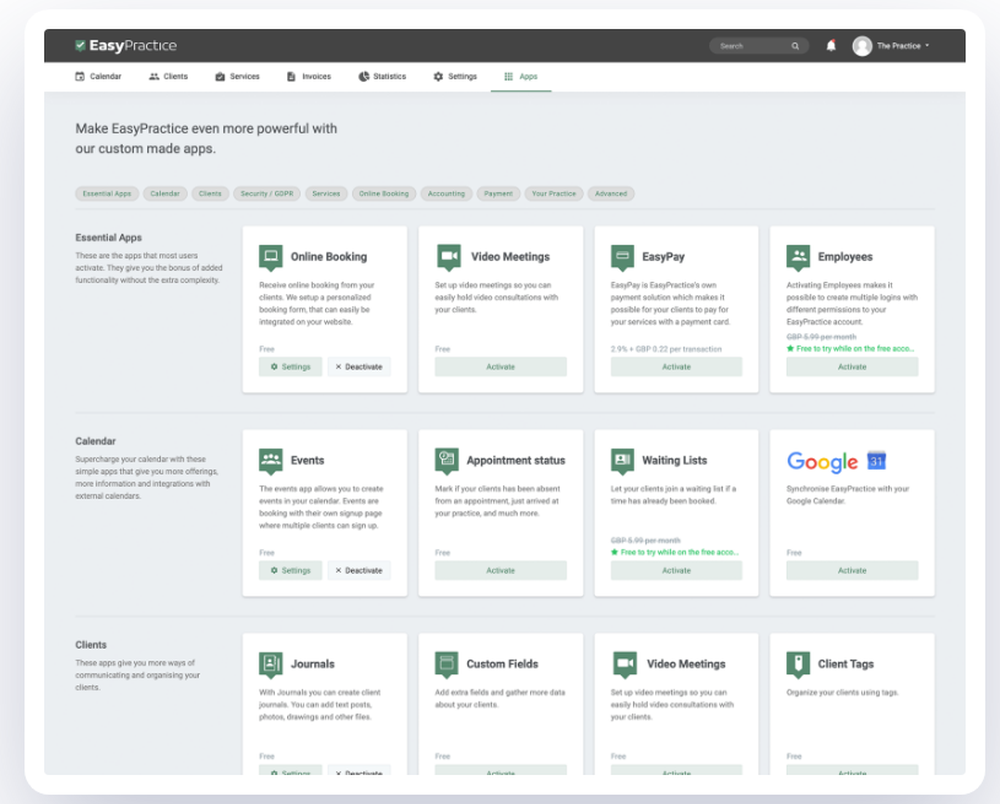Select the Apps tab
Image resolution: width=1000 pixels, height=804 pixels.
tap(521, 77)
